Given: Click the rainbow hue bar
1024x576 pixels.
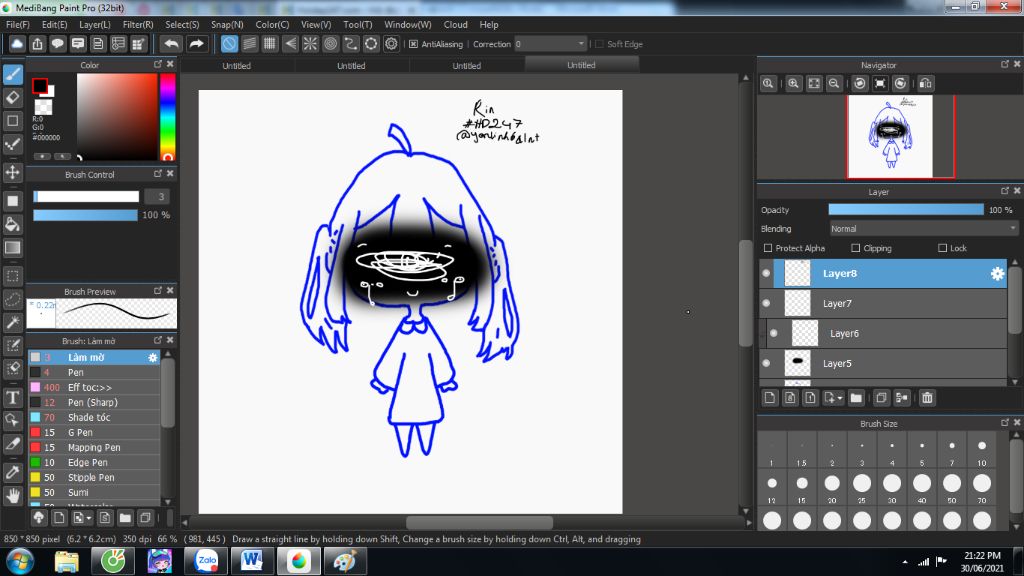Looking at the screenshot, I should (x=168, y=116).
